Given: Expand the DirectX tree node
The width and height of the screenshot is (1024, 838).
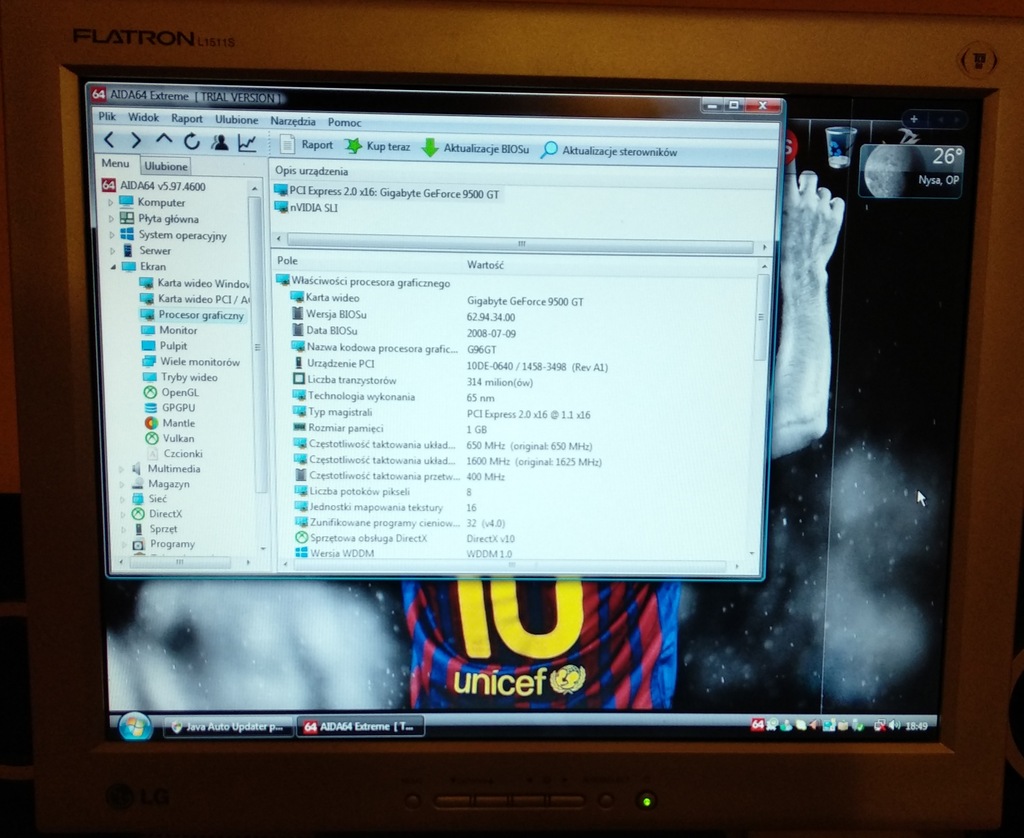Looking at the screenshot, I should [x=122, y=514].
